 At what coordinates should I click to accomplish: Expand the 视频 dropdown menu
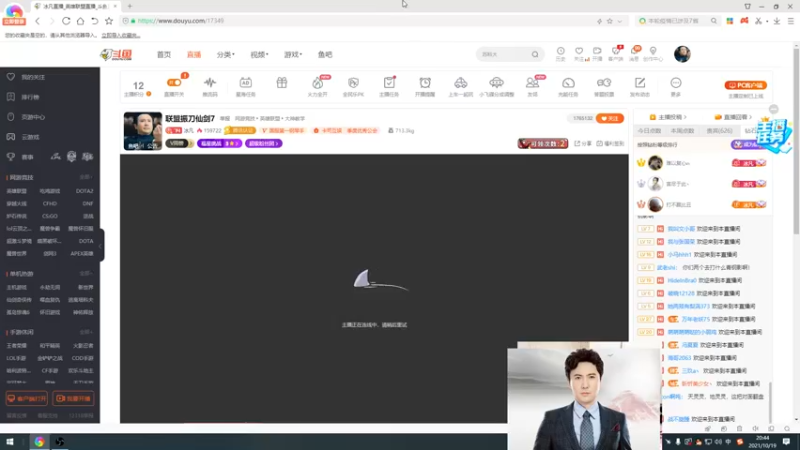pos(259,55)
